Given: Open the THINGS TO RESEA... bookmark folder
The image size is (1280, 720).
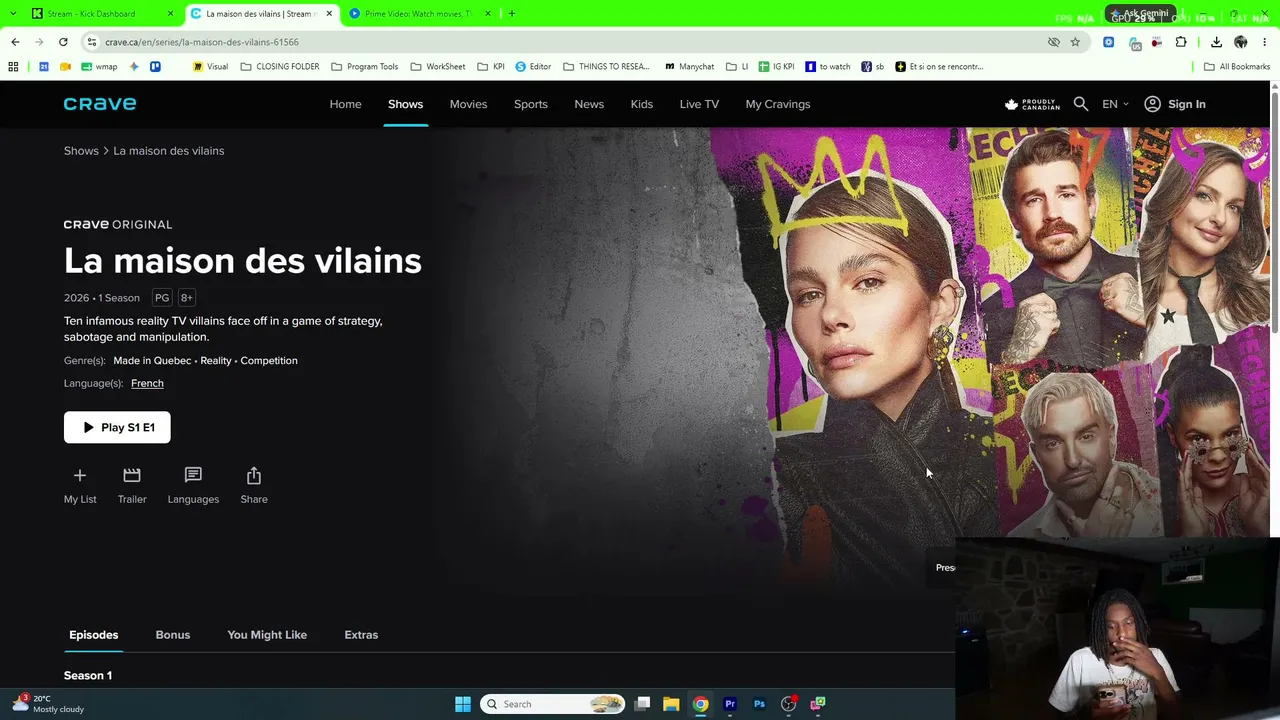Looking at the screenshot, I should 606,67.
